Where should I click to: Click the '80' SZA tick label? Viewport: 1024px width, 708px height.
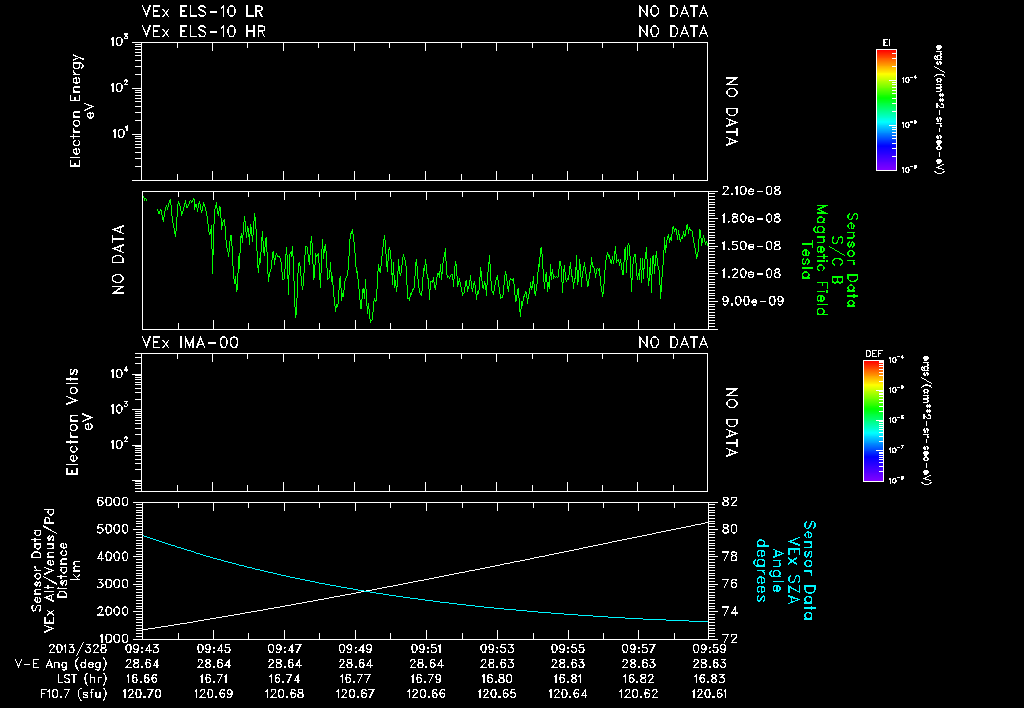click(x=729, y=529)
